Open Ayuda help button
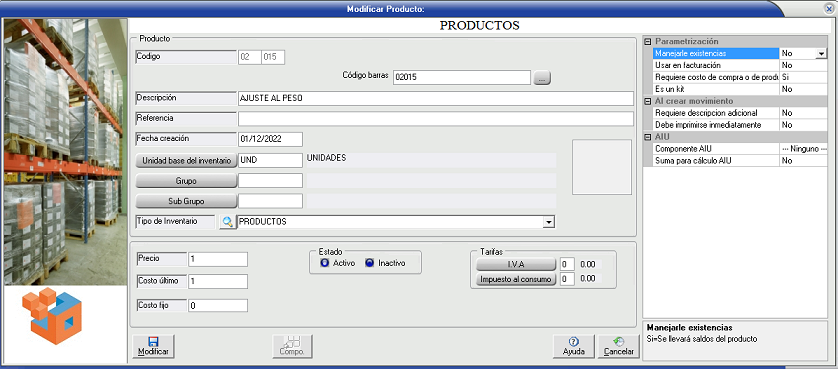Image resolution: width=838 pixels, height=369 pixels. tap(574, 347)
